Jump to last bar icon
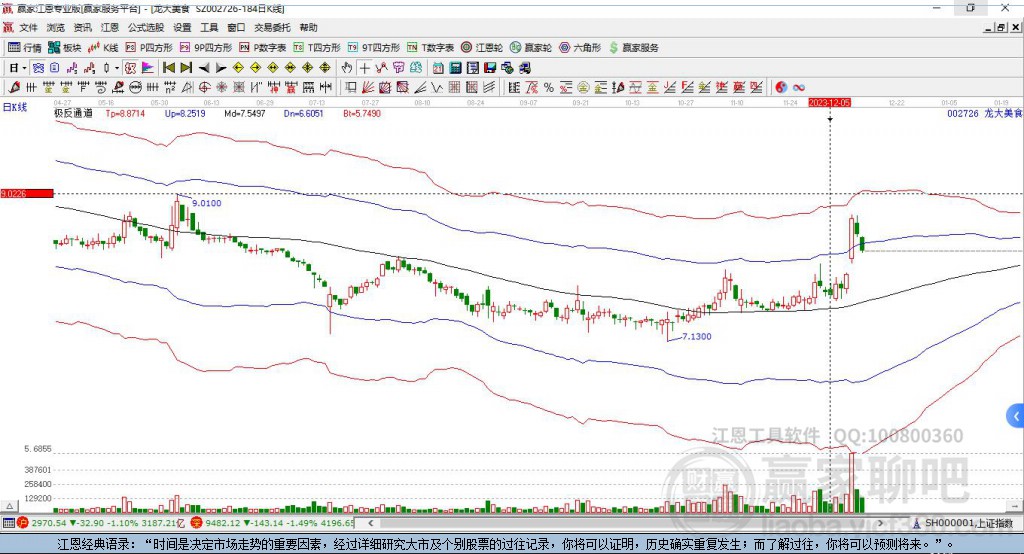The width and height of the screenshot is (1024, 554). pyautogui.click(x=186, y=68)
